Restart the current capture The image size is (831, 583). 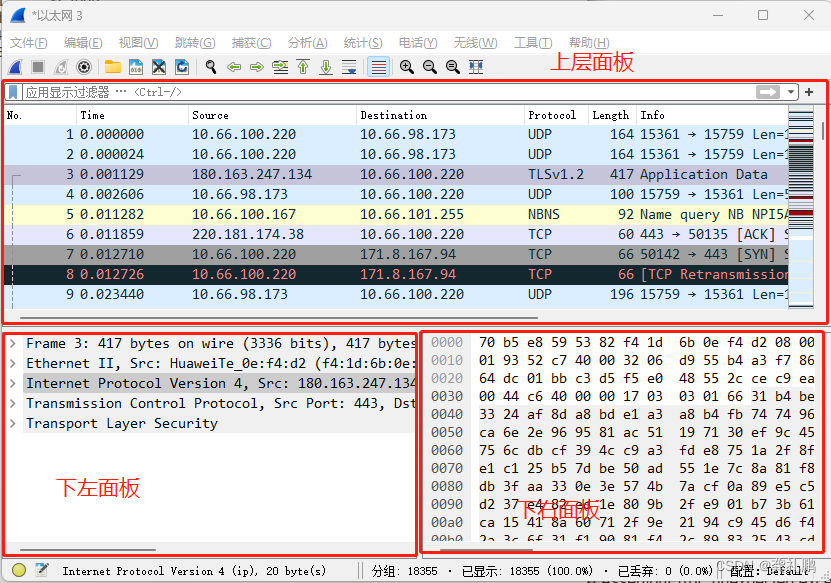(61, 67)
